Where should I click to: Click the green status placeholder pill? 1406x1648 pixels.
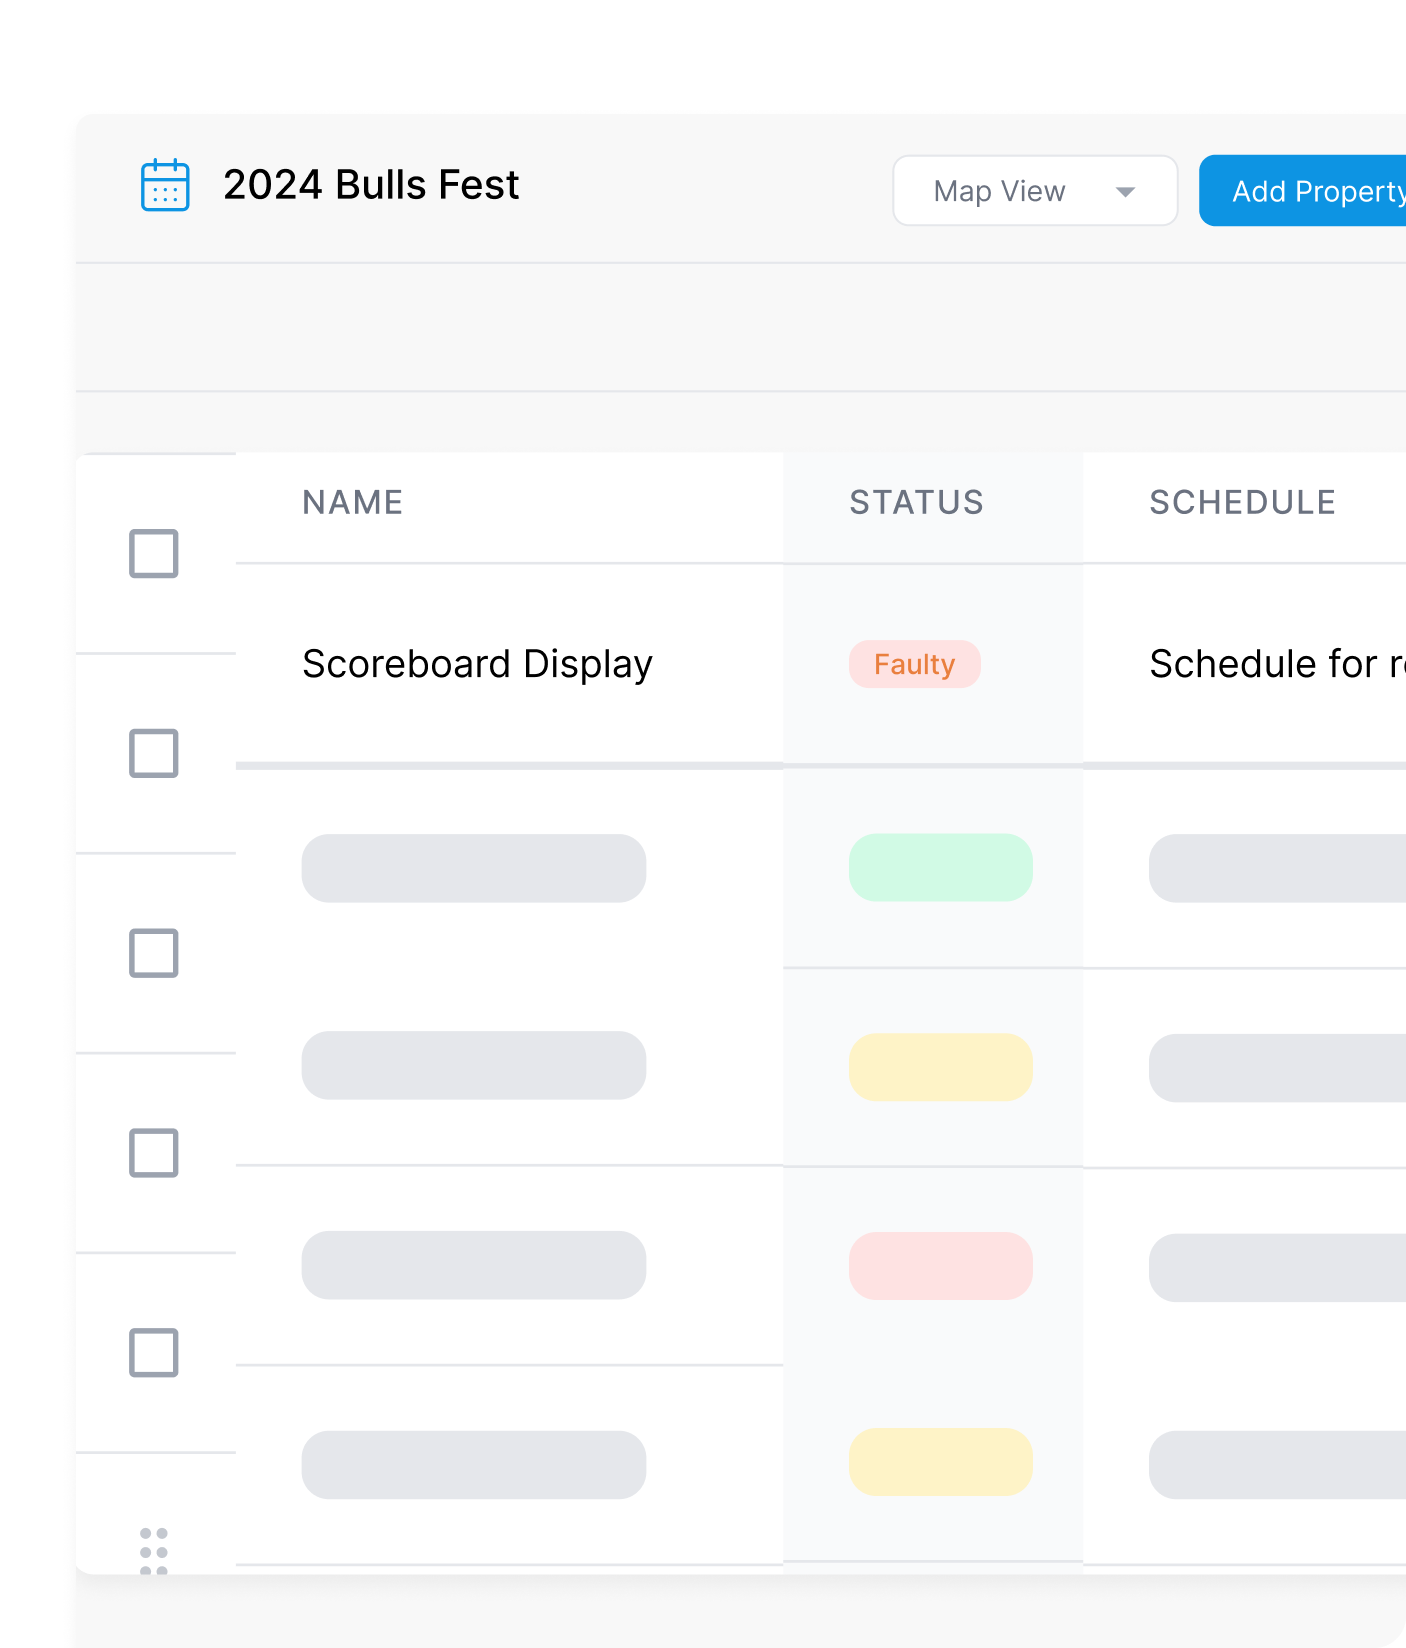940,868
